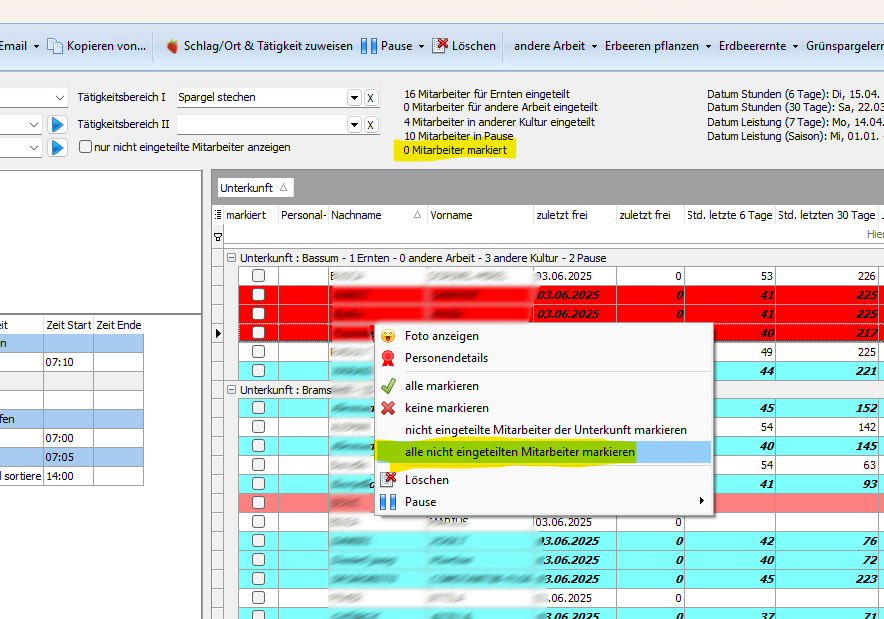Sort by the 'Vorname' column header
The width and height of the screenshot is (884, 619).
click(x=480, y=215)
